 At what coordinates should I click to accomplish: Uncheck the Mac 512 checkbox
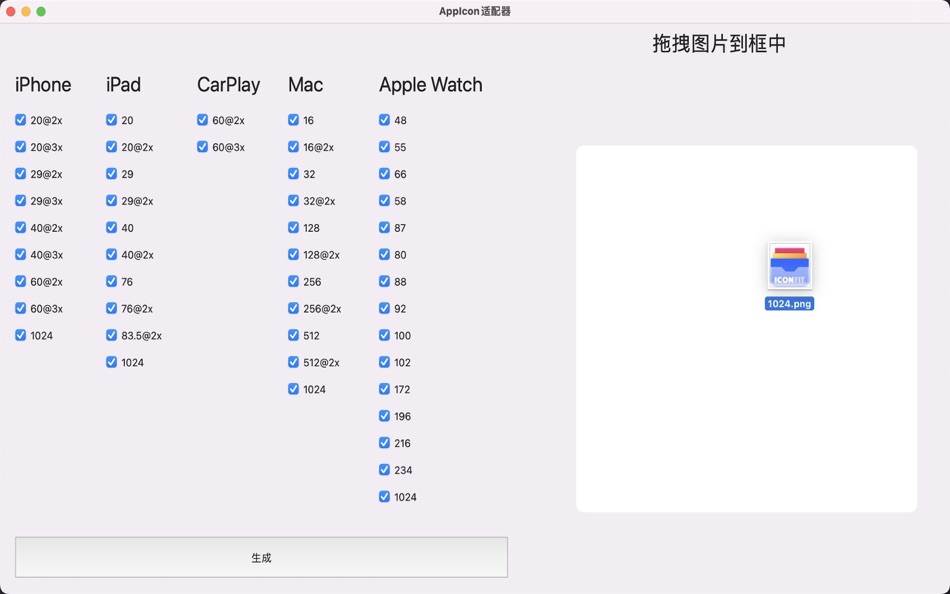(293, 335)
